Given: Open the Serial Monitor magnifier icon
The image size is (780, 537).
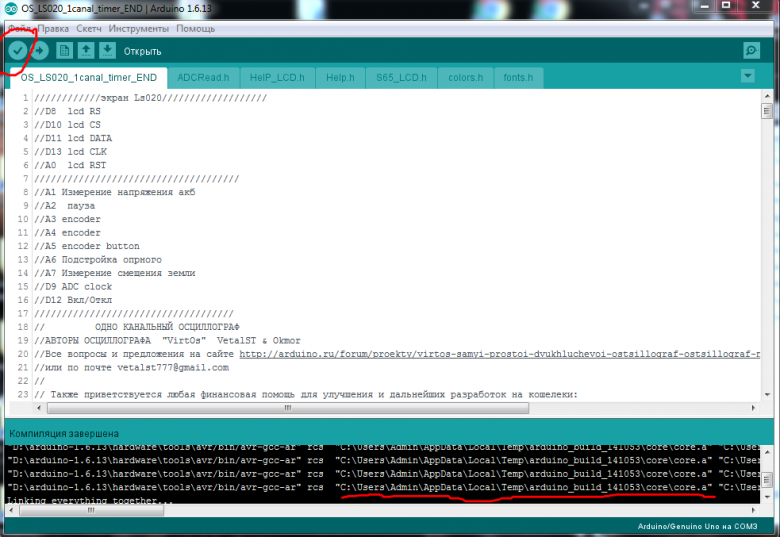Looking at the screenshot, I should click(x=751, y=50).
